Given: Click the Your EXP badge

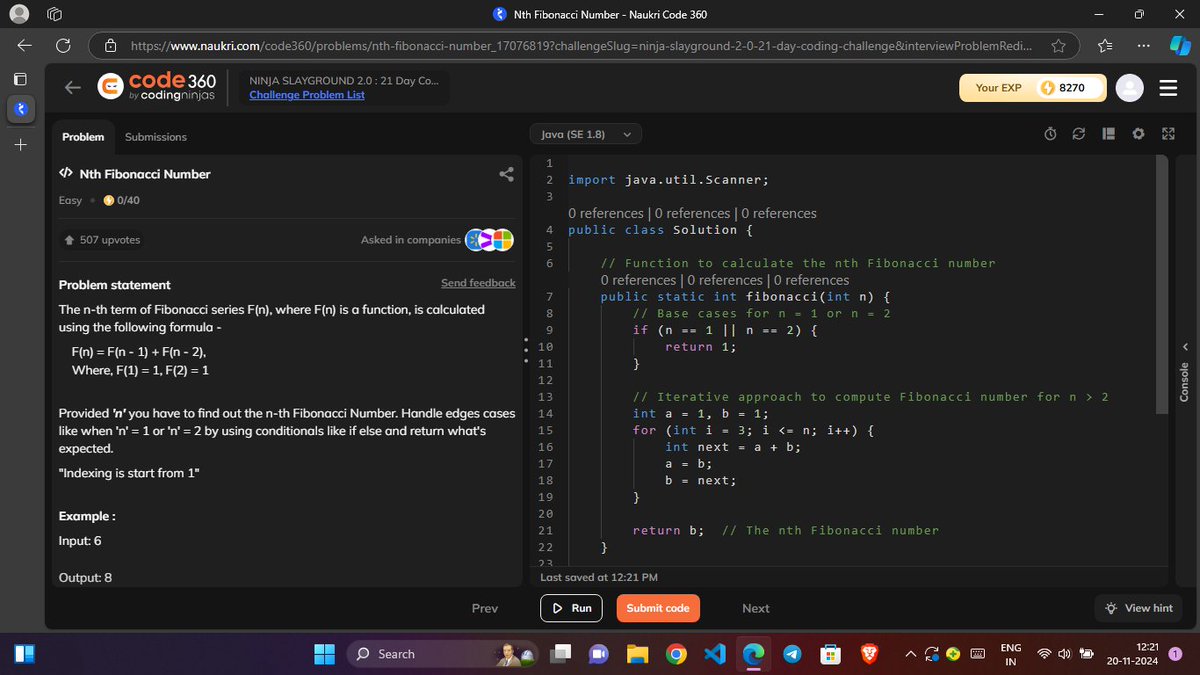Looking at the screenshot, I should (1033, 88).
